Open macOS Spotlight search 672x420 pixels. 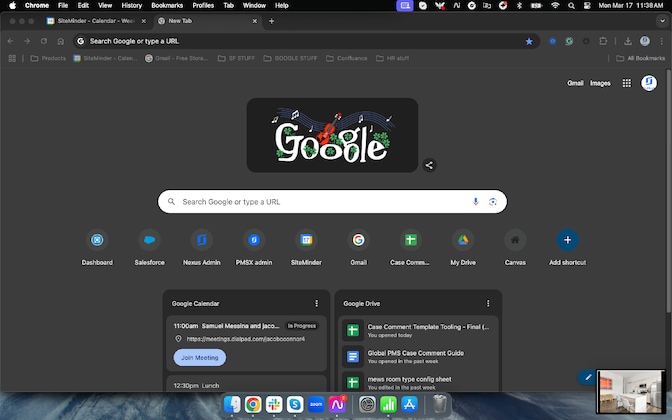[x=571, y=6]
